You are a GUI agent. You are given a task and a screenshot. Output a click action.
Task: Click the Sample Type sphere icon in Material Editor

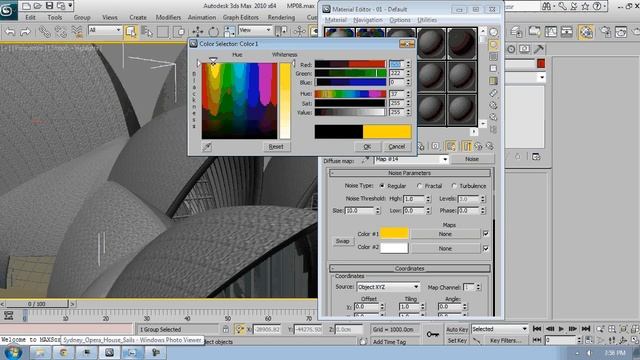click(493, 32)
